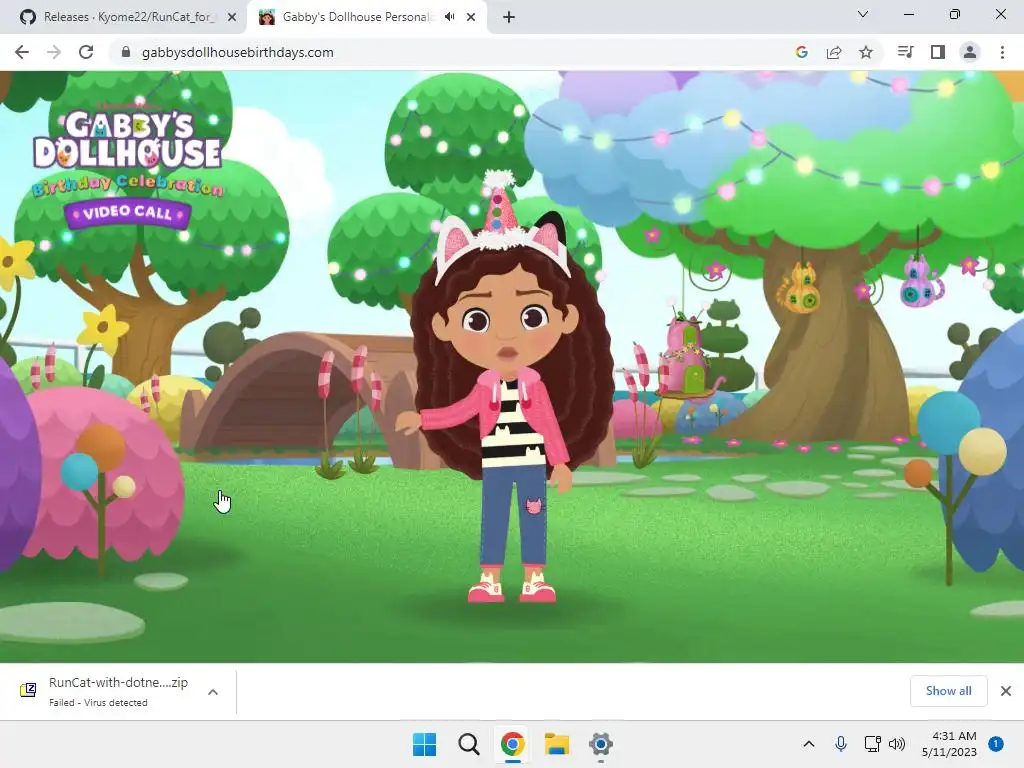The width and height of the screenshot is (1024, 768).
Task: Open the volume speaker tray icon
Action: point(897,744)
